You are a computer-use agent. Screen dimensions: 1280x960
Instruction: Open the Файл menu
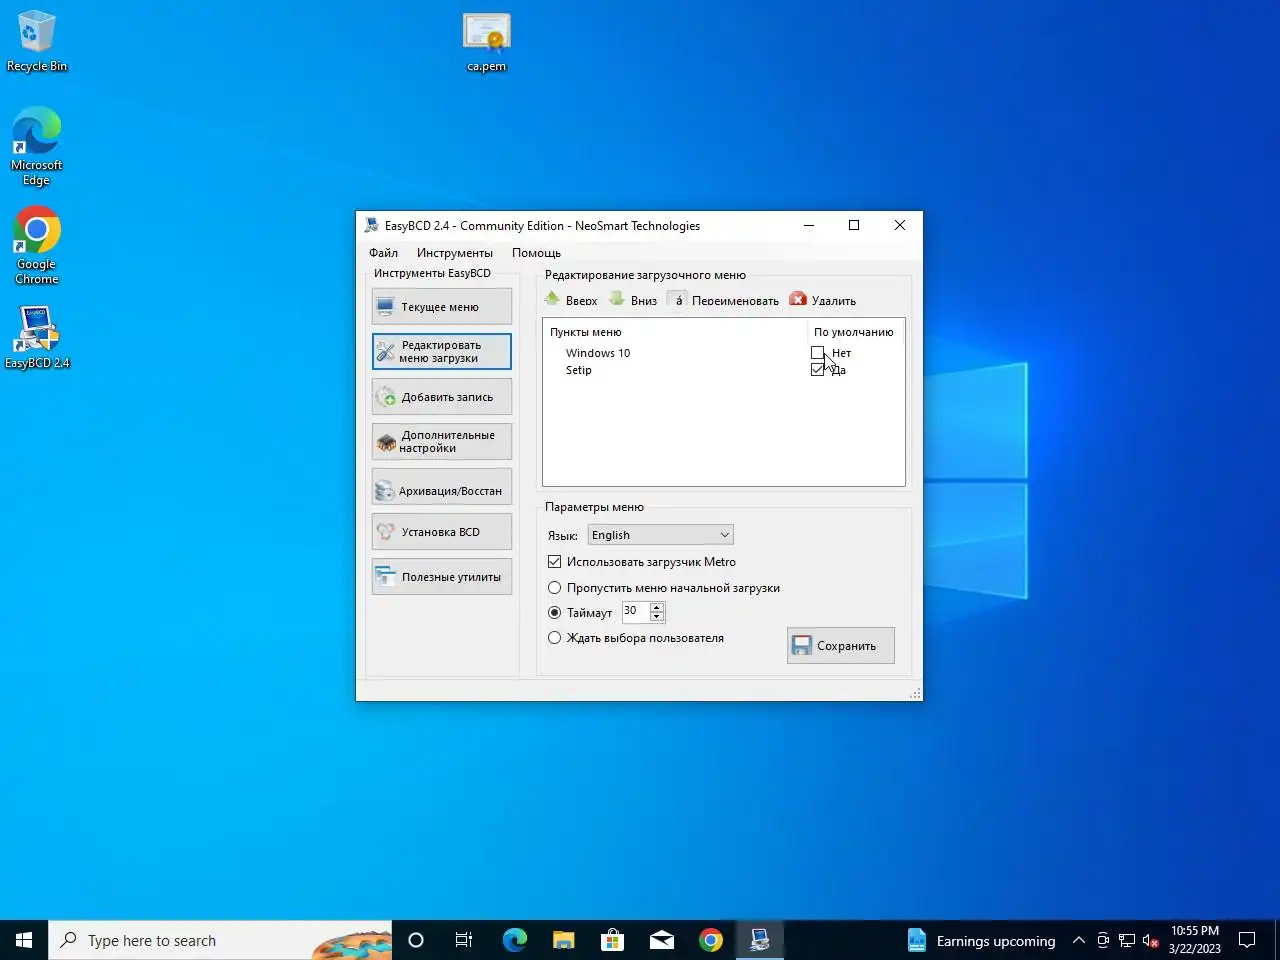pyautogui.click(x=383, y=253)
